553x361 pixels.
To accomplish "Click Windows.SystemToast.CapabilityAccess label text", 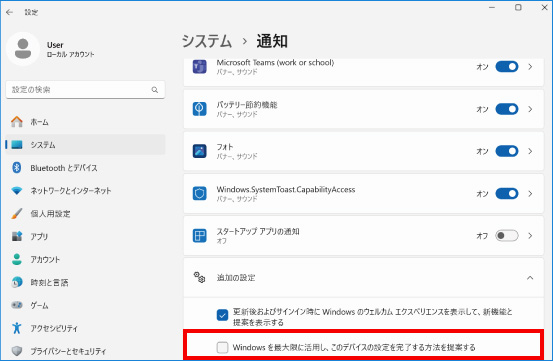I will [286, 189].
